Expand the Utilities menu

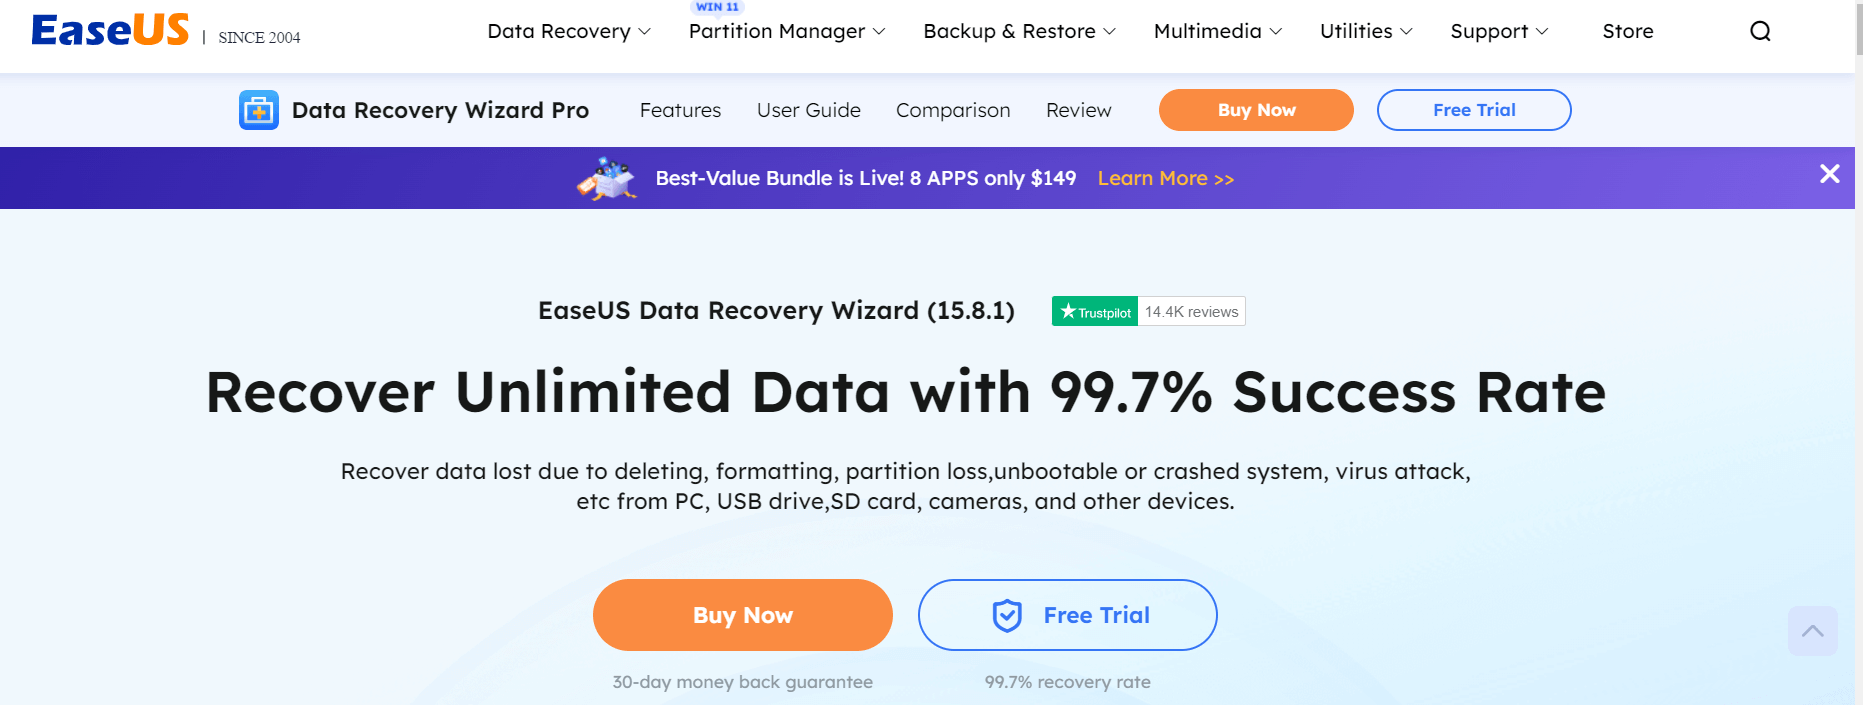coord(1365,31)
